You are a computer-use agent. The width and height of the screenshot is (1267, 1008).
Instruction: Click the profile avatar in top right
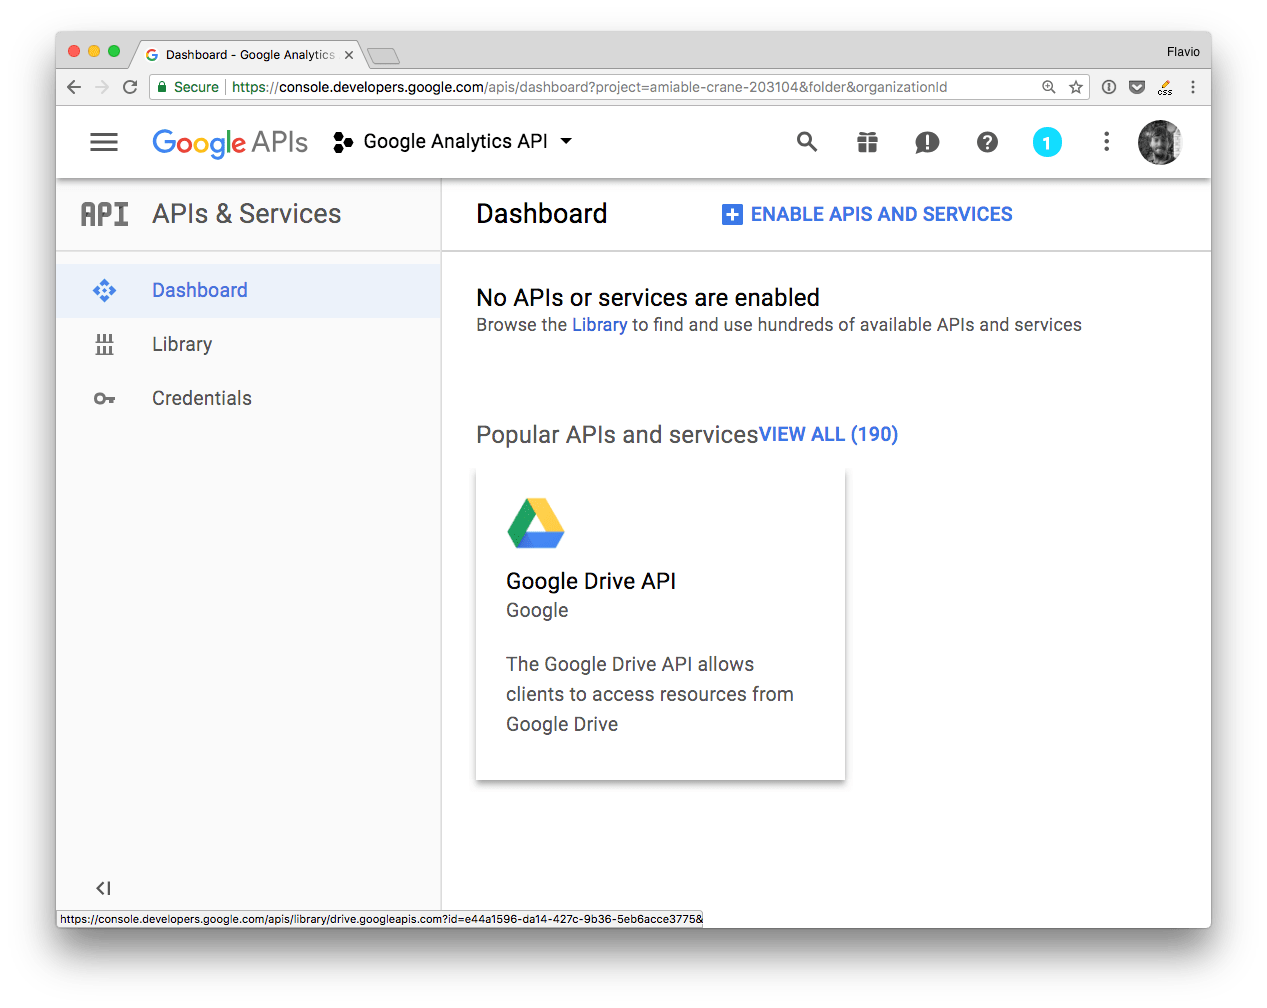pyautogui.click(x=1159, y=141)
